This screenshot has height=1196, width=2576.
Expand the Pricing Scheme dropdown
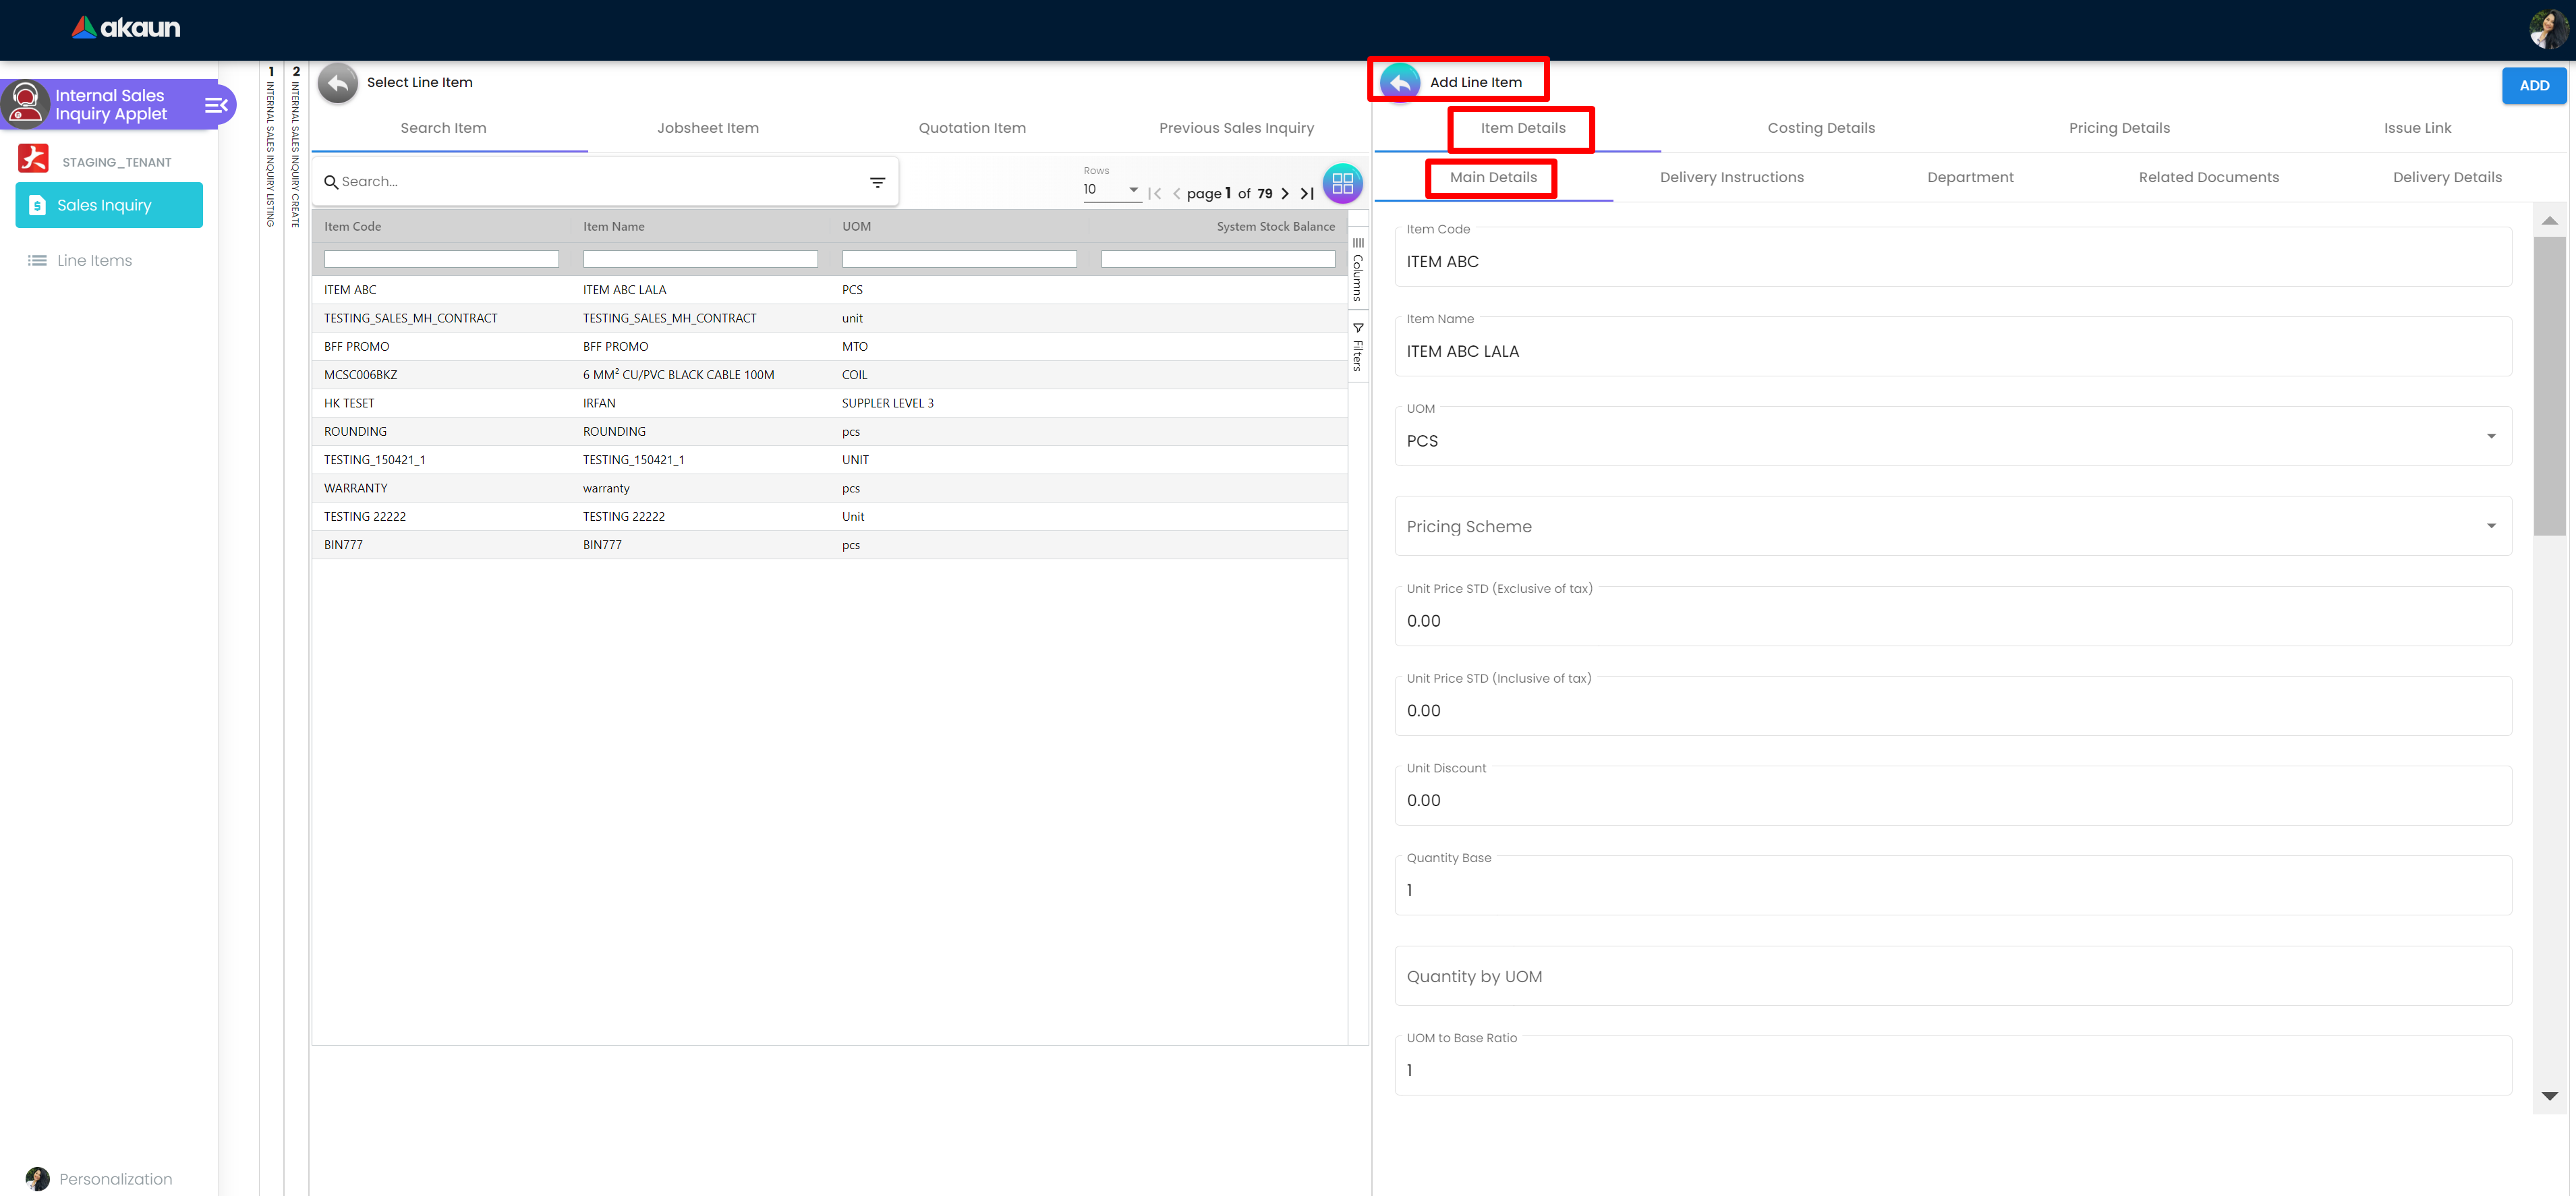click(2490, 526)
